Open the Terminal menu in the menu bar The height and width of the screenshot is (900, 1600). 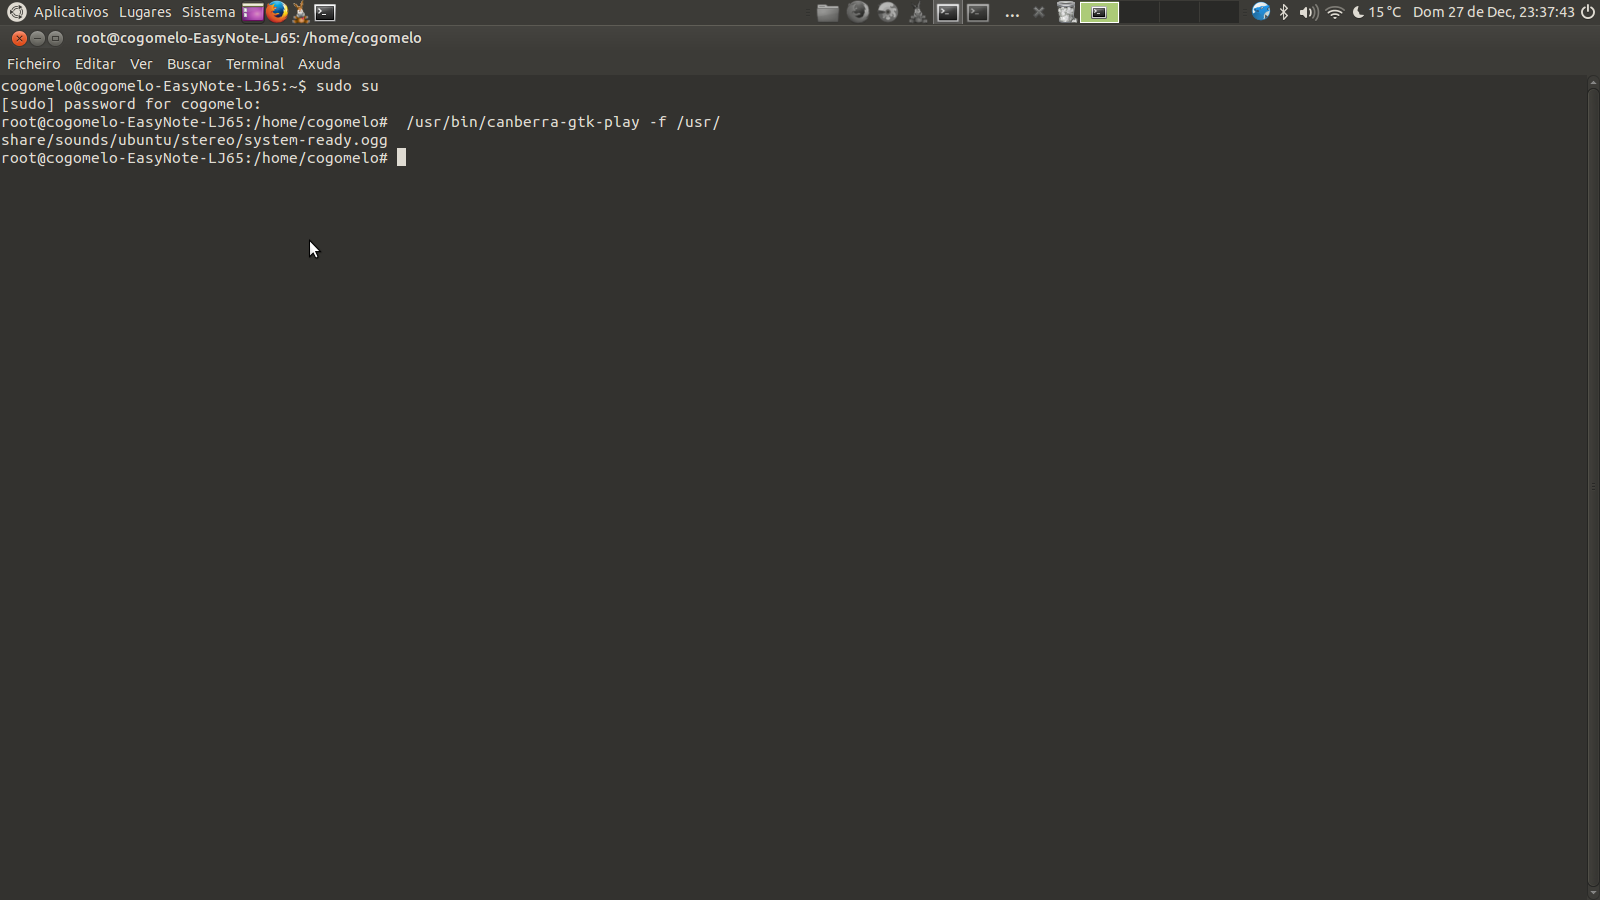click(x=255, y=64)
